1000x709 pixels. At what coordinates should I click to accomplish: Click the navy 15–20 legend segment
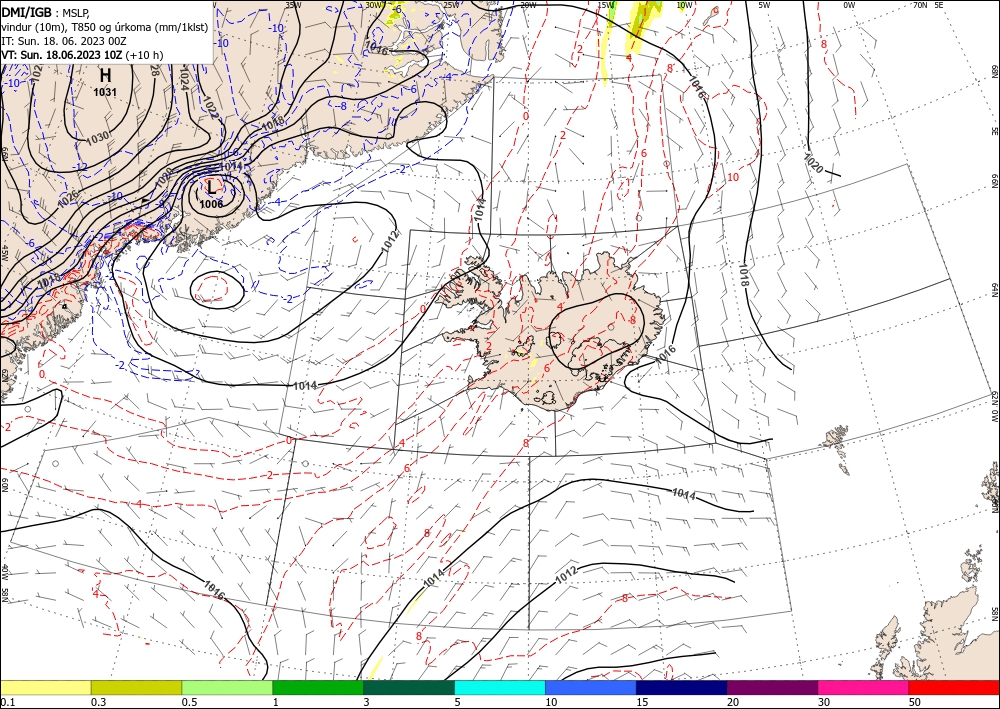point(681,687)
